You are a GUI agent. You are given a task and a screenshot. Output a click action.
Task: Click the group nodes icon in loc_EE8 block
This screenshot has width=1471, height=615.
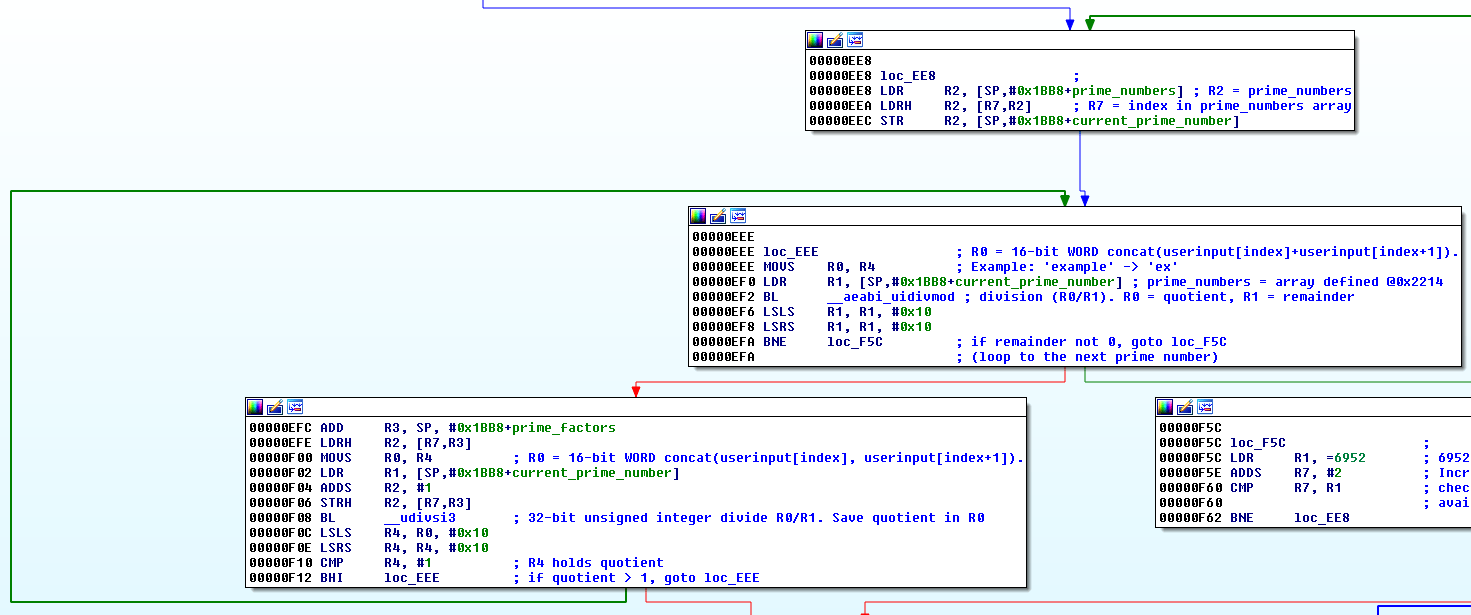tap(855, 40)
